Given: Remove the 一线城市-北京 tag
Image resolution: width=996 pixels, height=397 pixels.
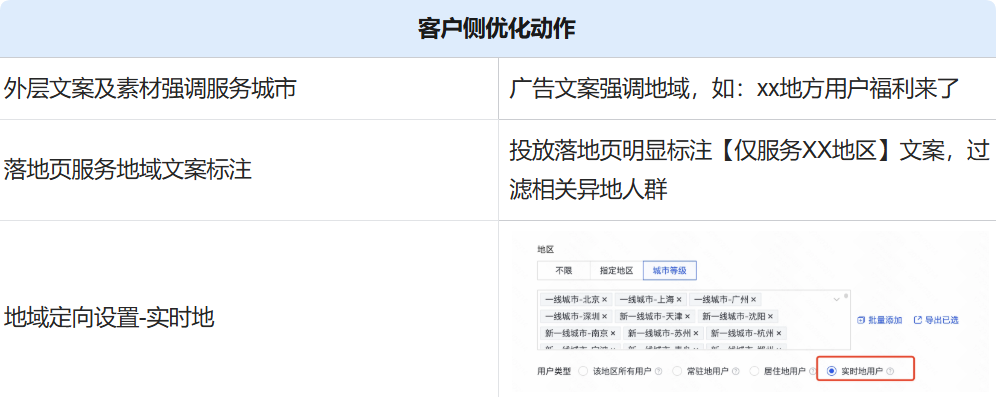Looking at the screenshot, I should [604, 299].
